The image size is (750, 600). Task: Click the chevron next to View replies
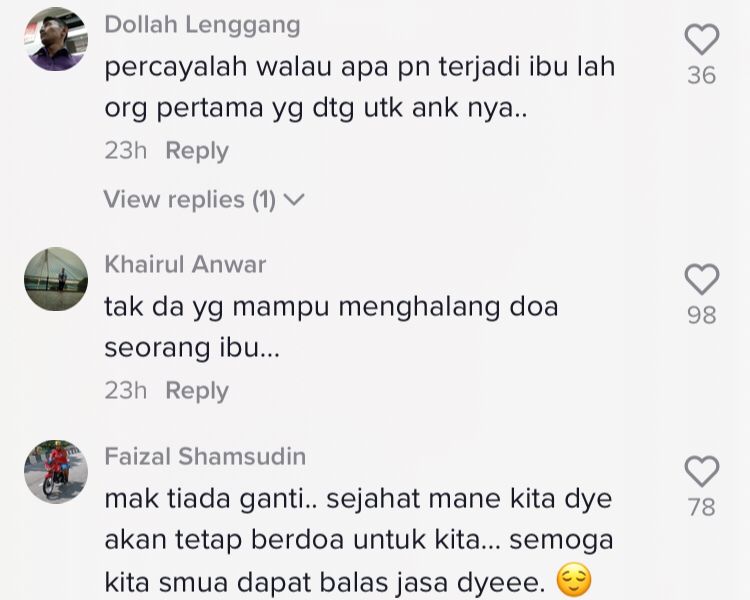(294, 199)
